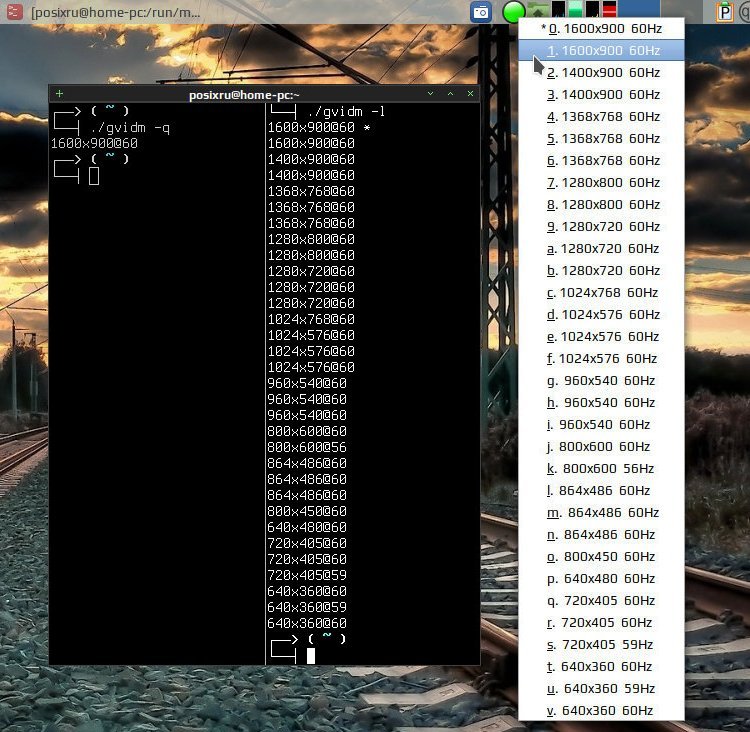Focus the left terminal pane prompt cursor

pyautogui.click(x=94, y=176)
